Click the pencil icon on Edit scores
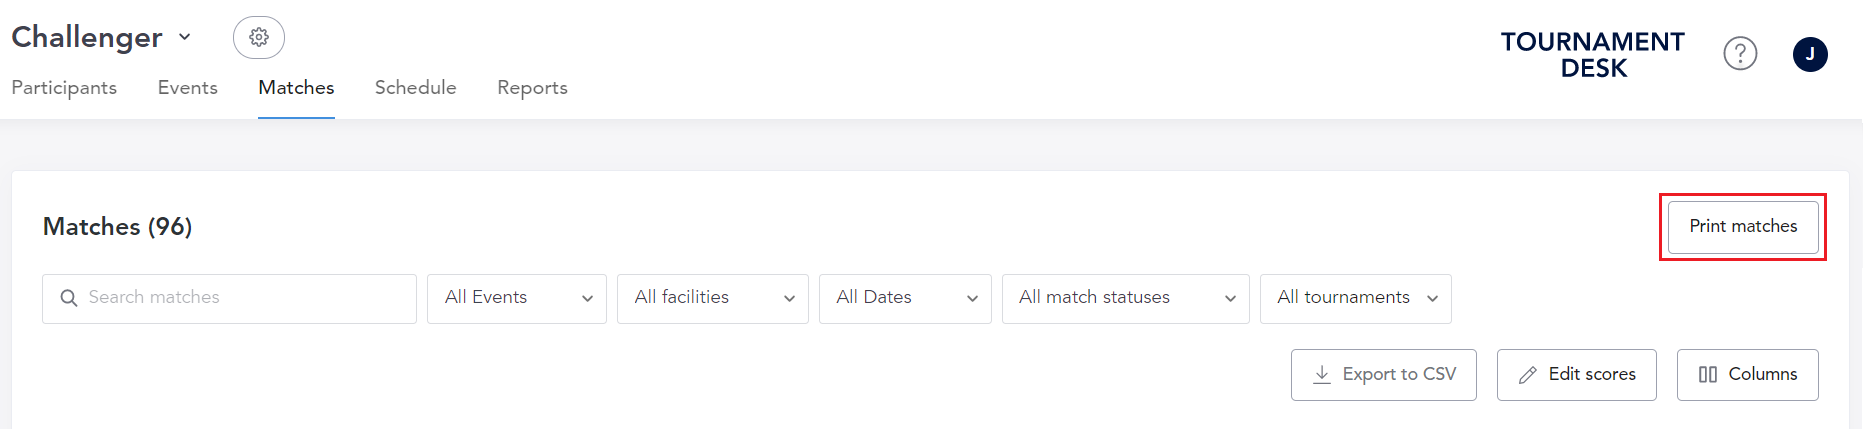Image resolution: width=1863 pixels, height=429 pixels. click(1528, 375)
